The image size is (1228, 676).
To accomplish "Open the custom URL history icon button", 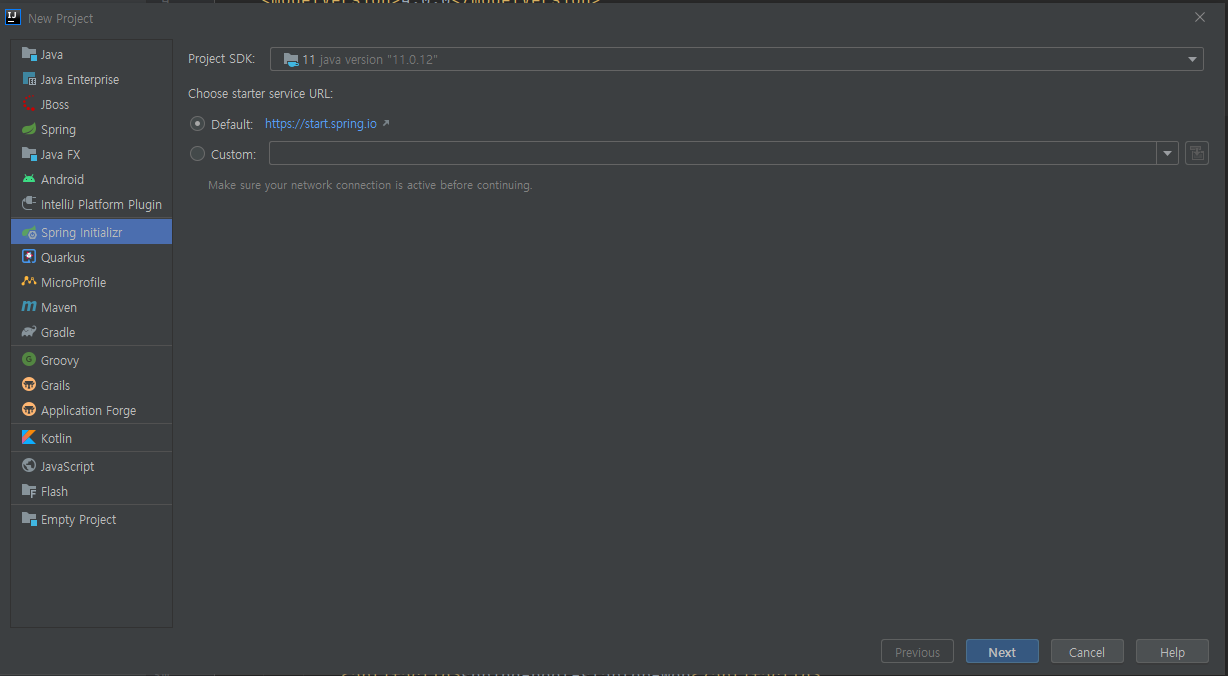I will pos(1196,153).
